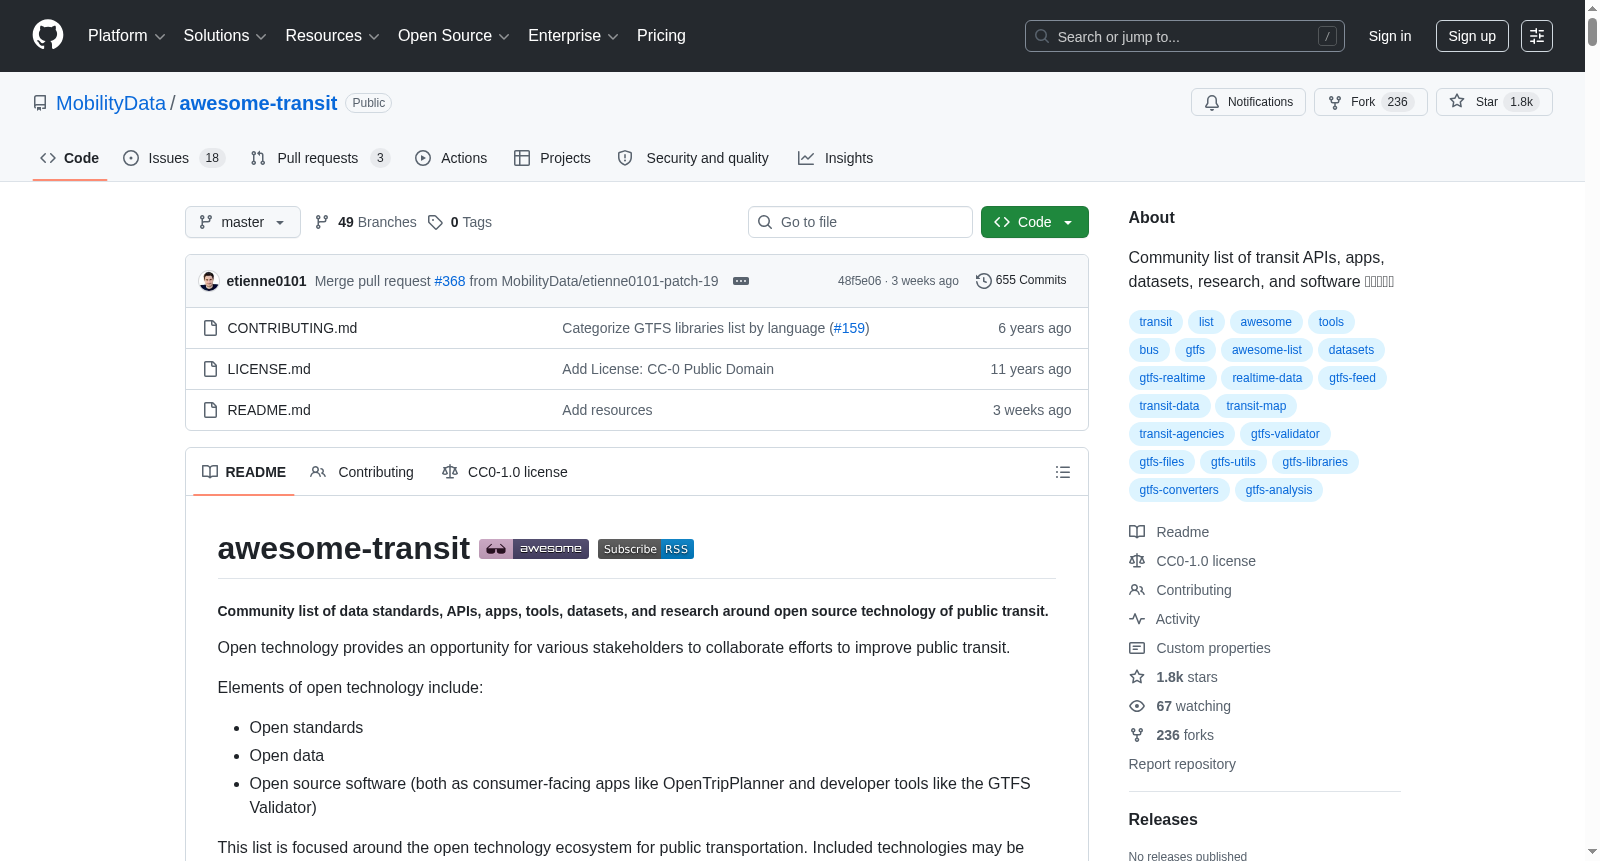The image size is (1600, 861).
Task: Click the Custom properties icon
Action: [1137, 648]
